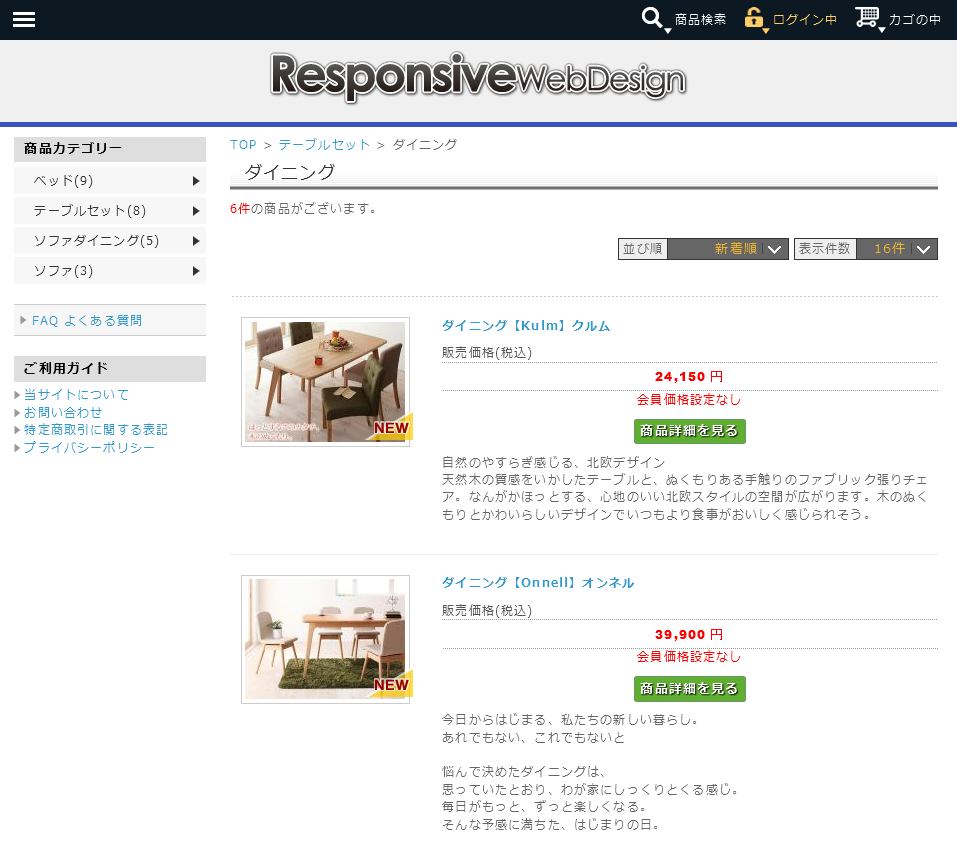
Task: Select ベッド(9) category
Action: pyautogui.click(x=110, y=181)
